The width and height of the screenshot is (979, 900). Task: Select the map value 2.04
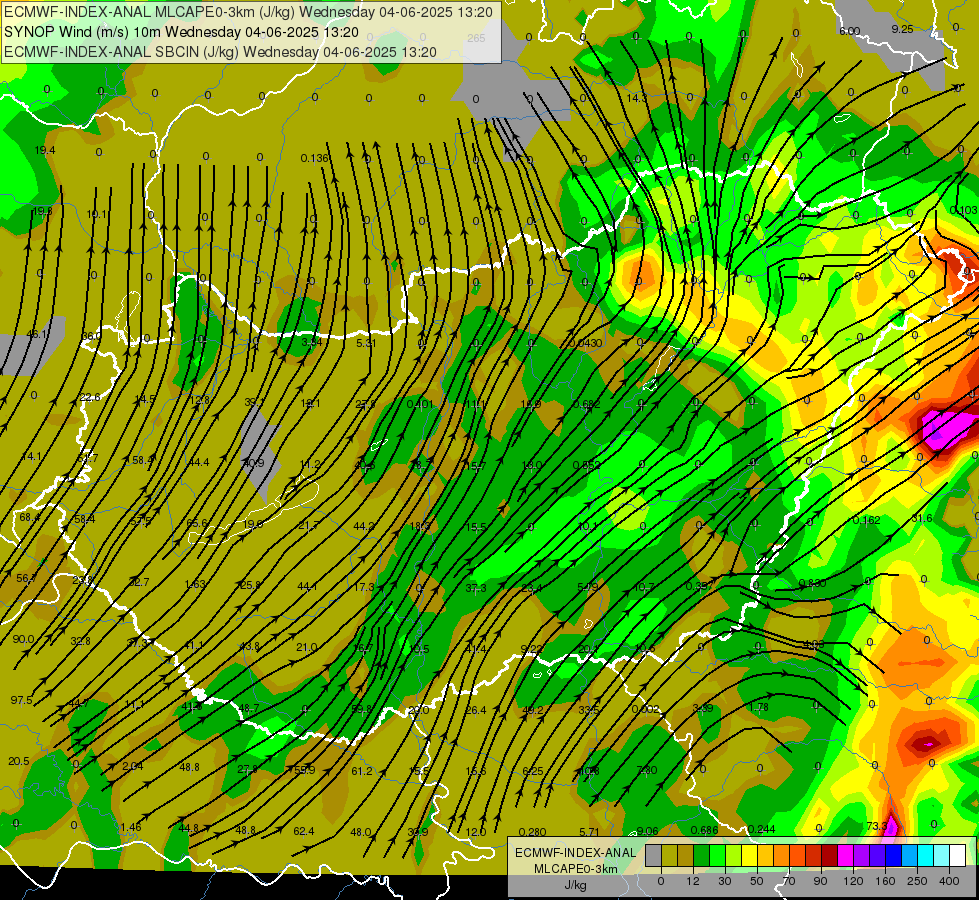(133, 766)
